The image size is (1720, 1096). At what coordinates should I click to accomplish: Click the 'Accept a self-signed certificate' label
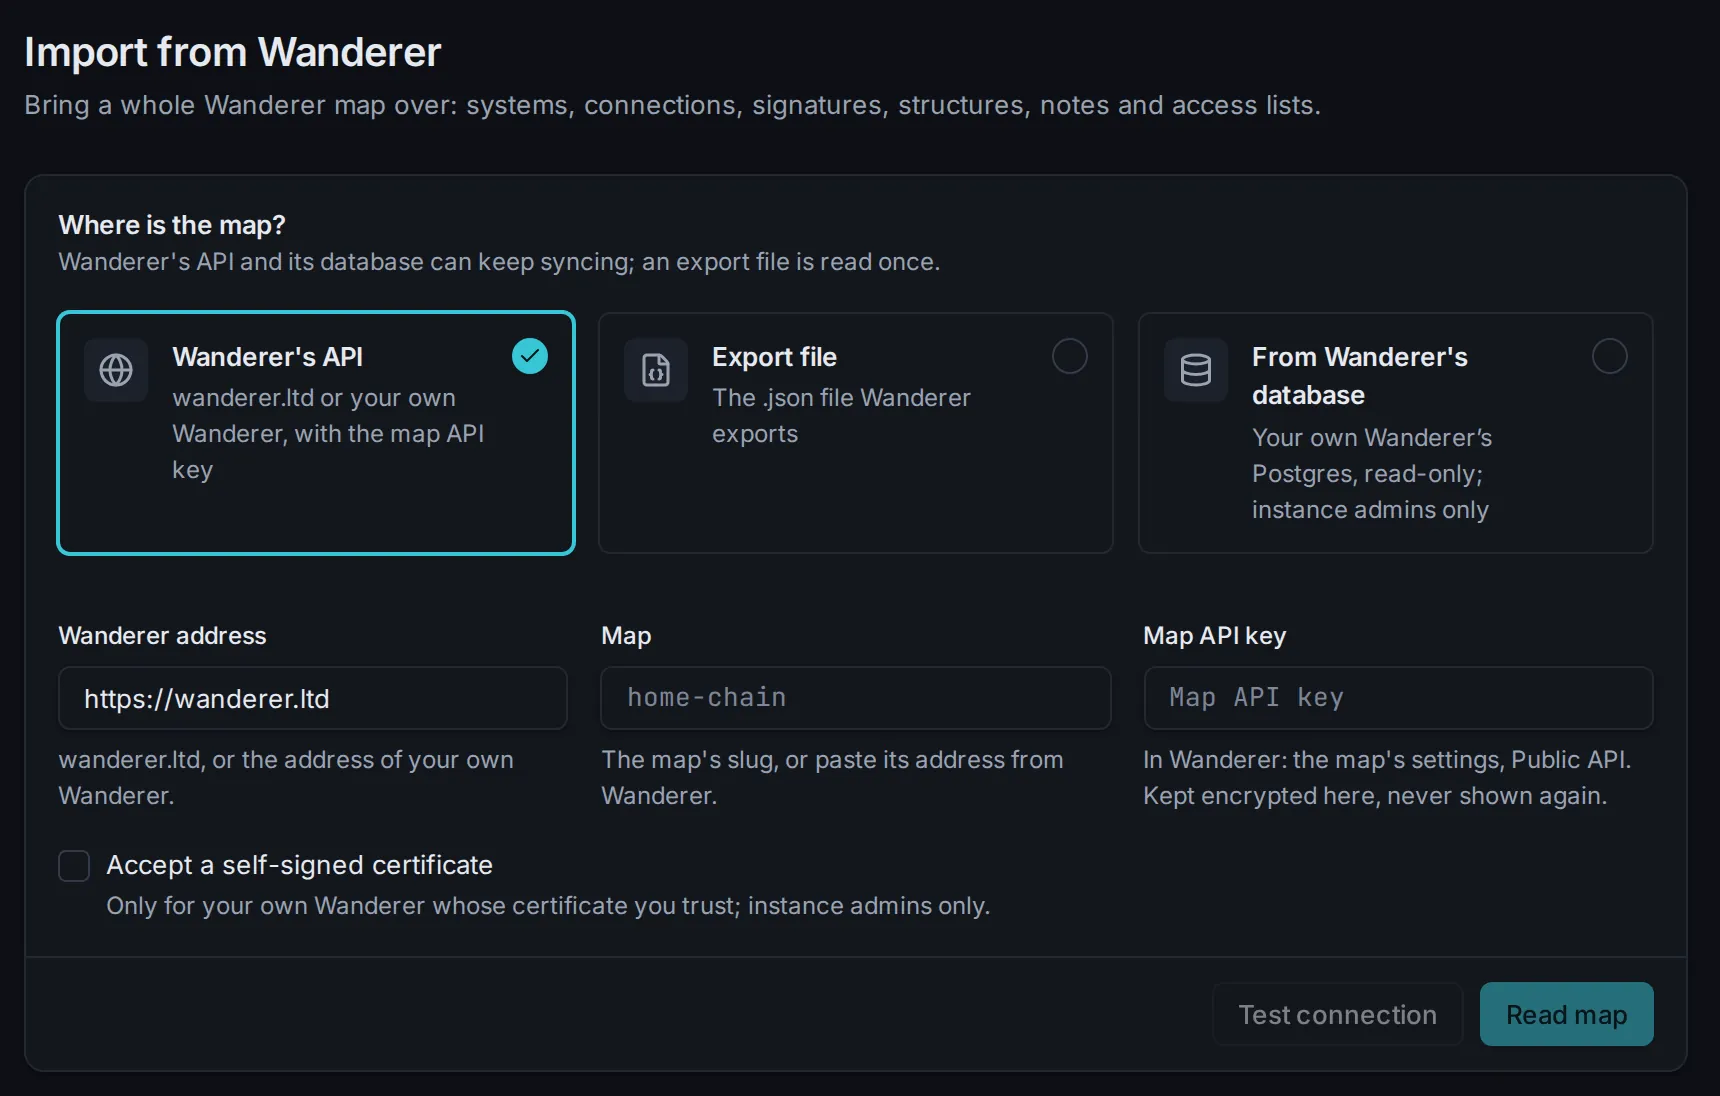tap(299, 865)
